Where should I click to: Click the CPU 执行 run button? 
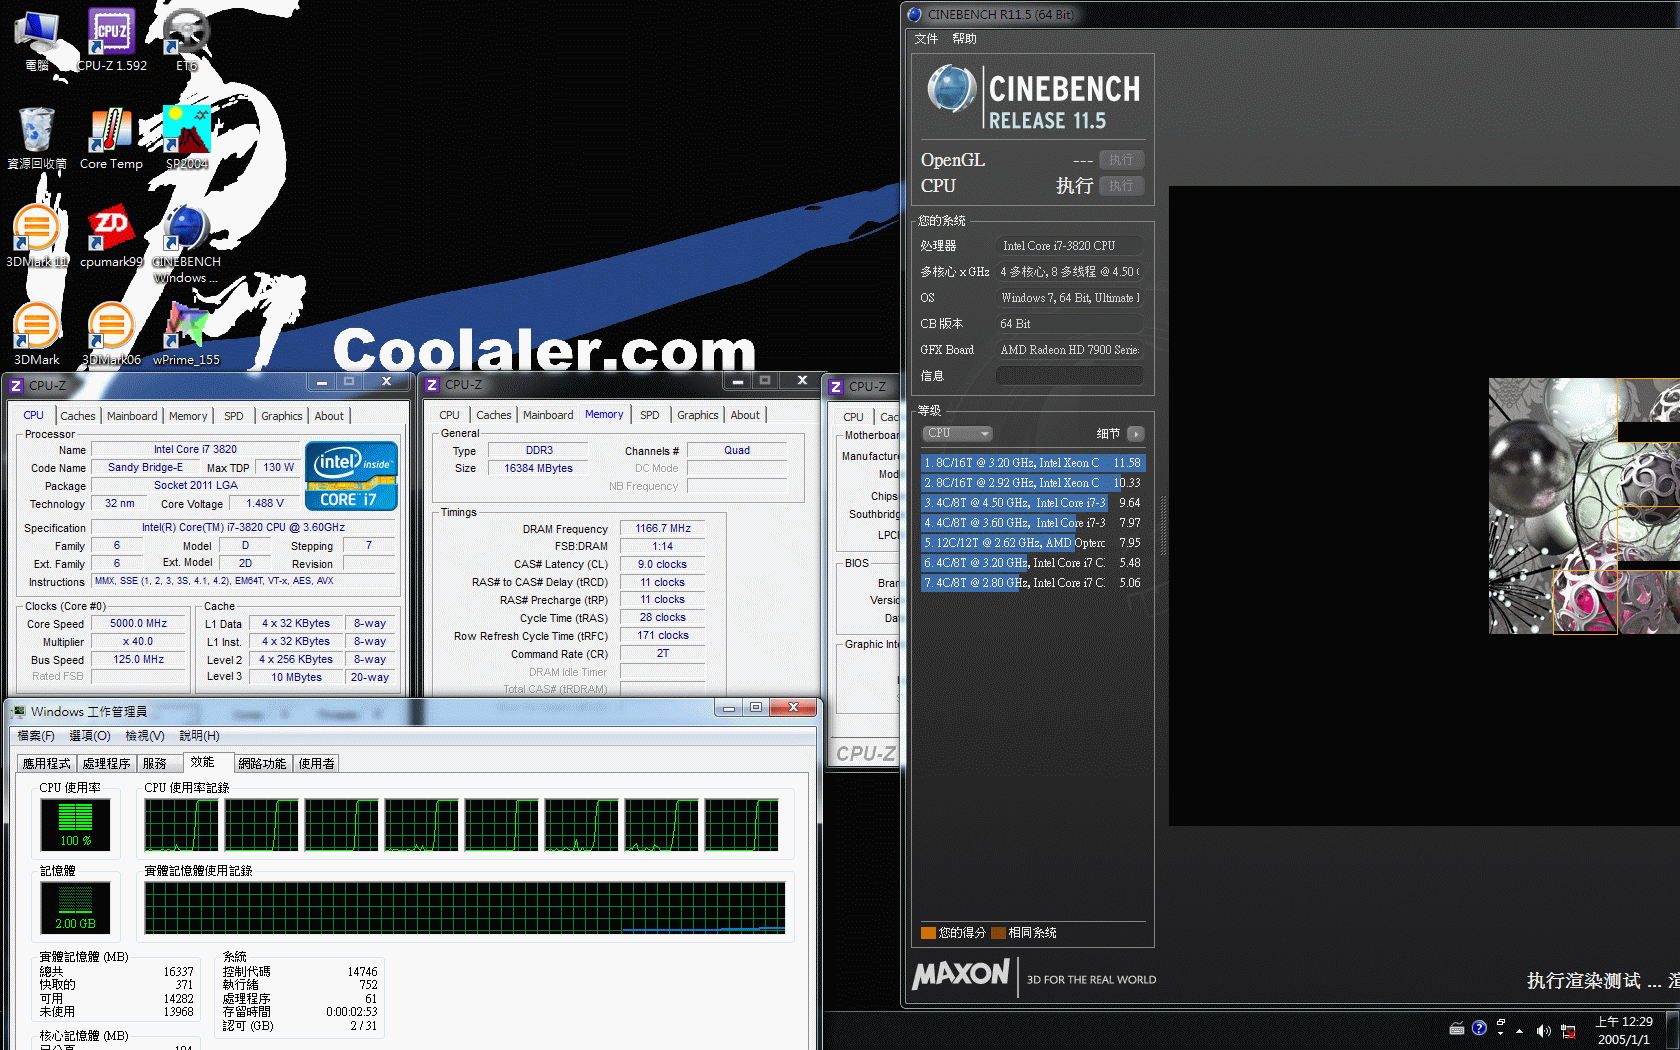[1121, 186]
